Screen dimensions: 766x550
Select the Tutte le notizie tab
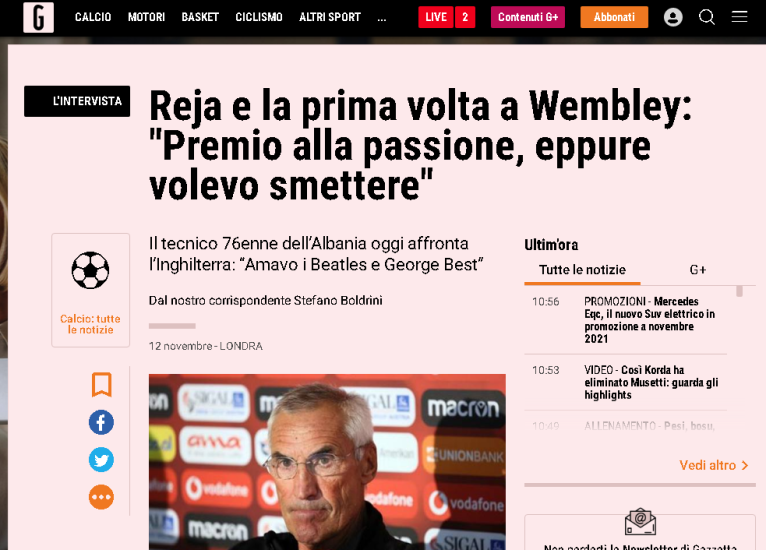click(x=582, y=270)
